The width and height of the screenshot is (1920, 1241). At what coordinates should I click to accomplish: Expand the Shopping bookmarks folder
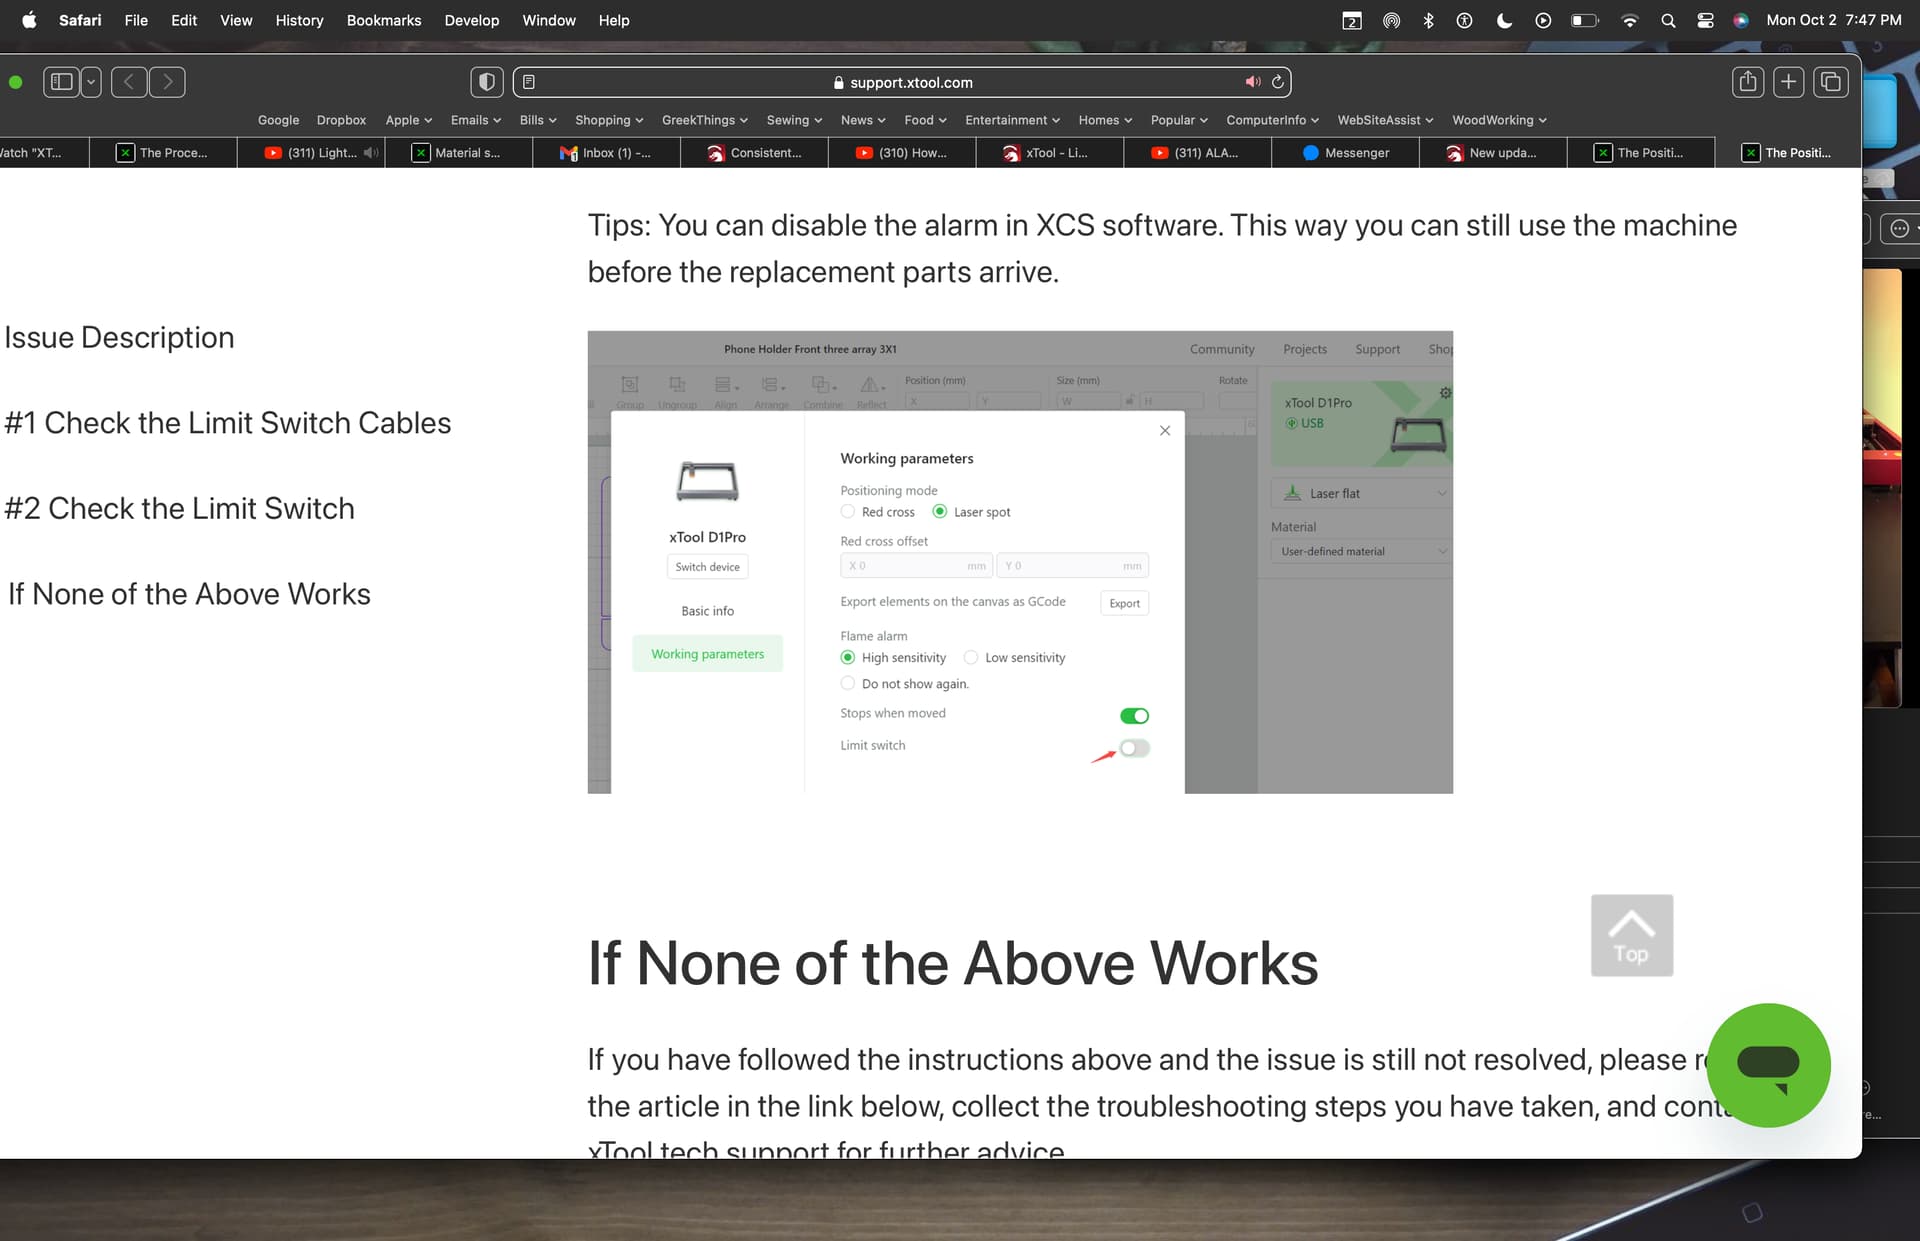[x=609, y=120]
